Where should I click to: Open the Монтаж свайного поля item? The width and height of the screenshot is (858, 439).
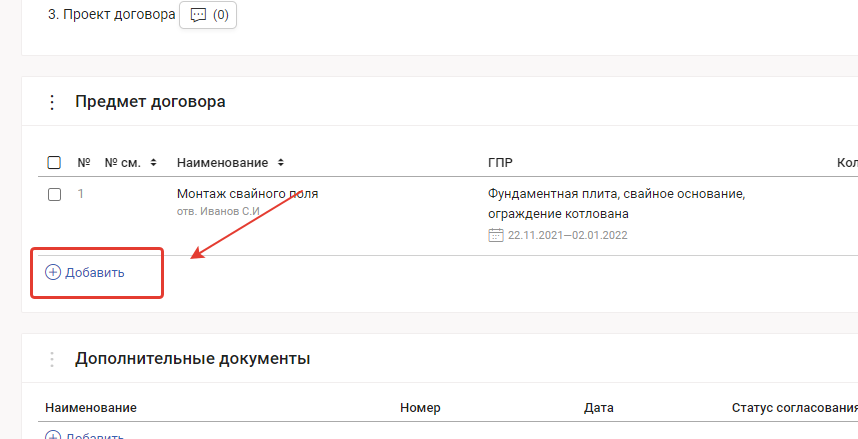coord(247,194)
